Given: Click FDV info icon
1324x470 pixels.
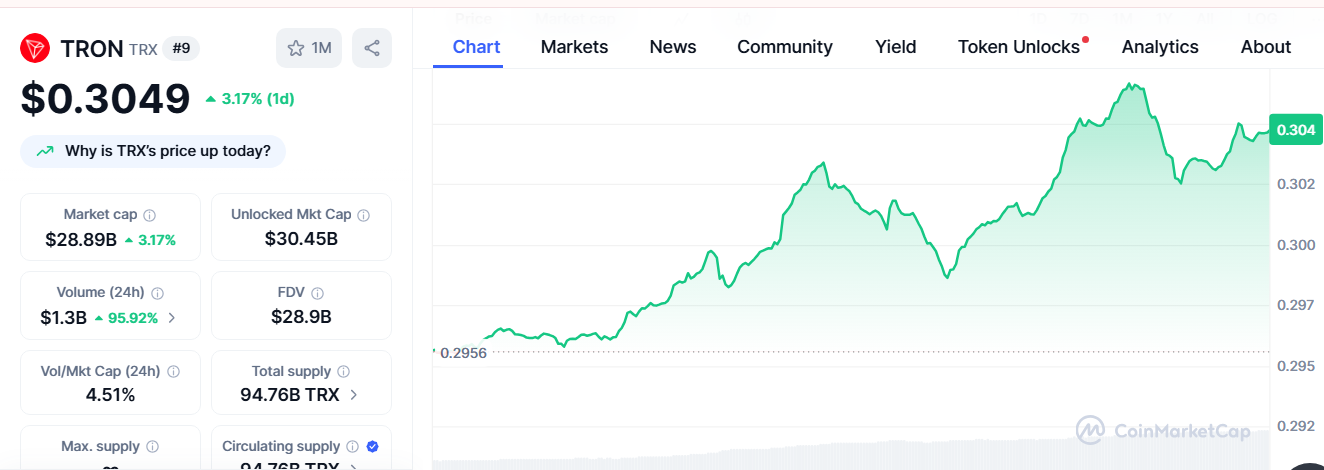Looking at the screenshot, I should 318,293.
